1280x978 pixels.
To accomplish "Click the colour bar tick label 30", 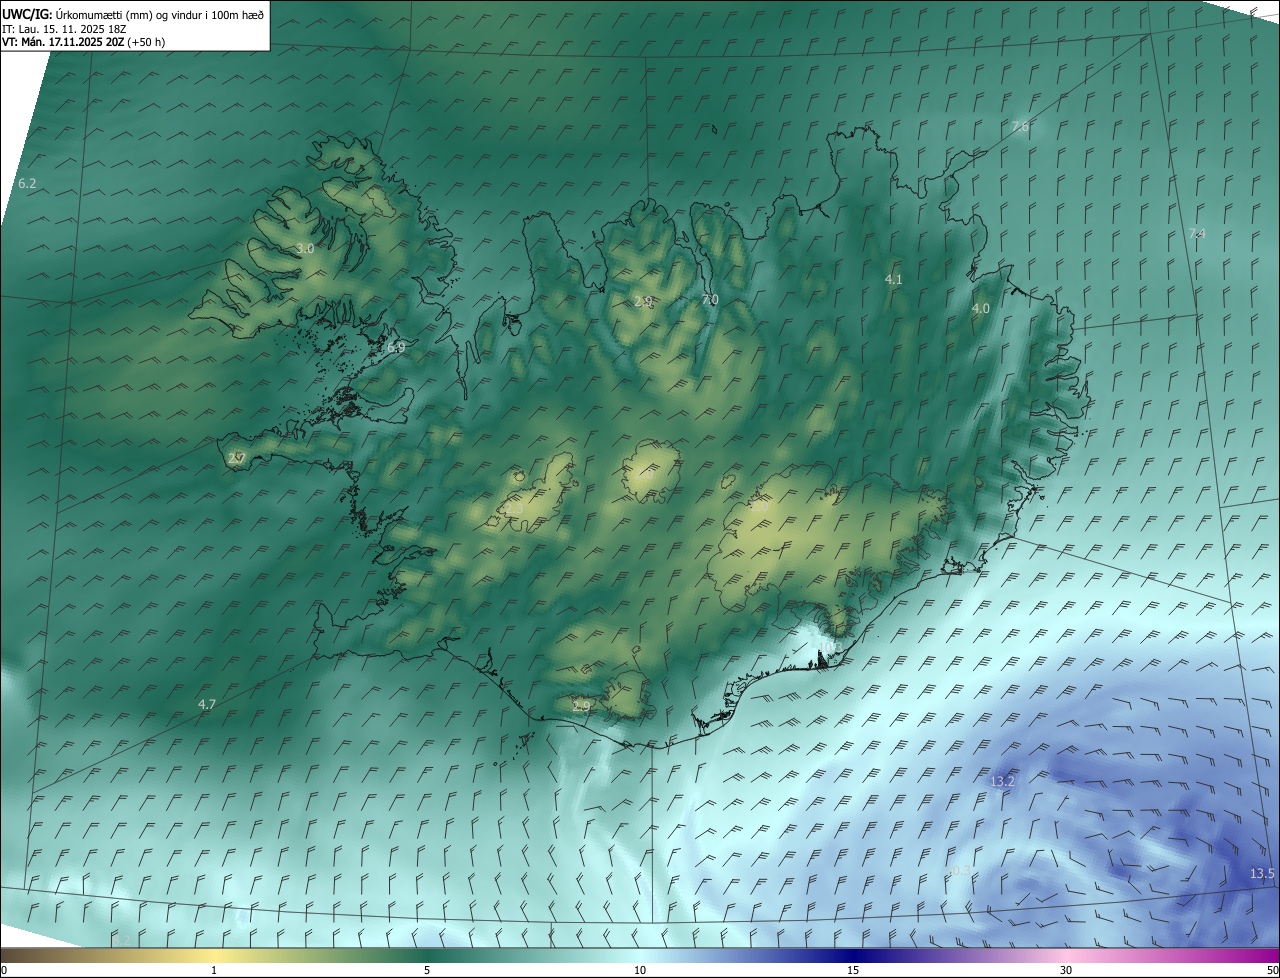I will [x=1066, y=970].
